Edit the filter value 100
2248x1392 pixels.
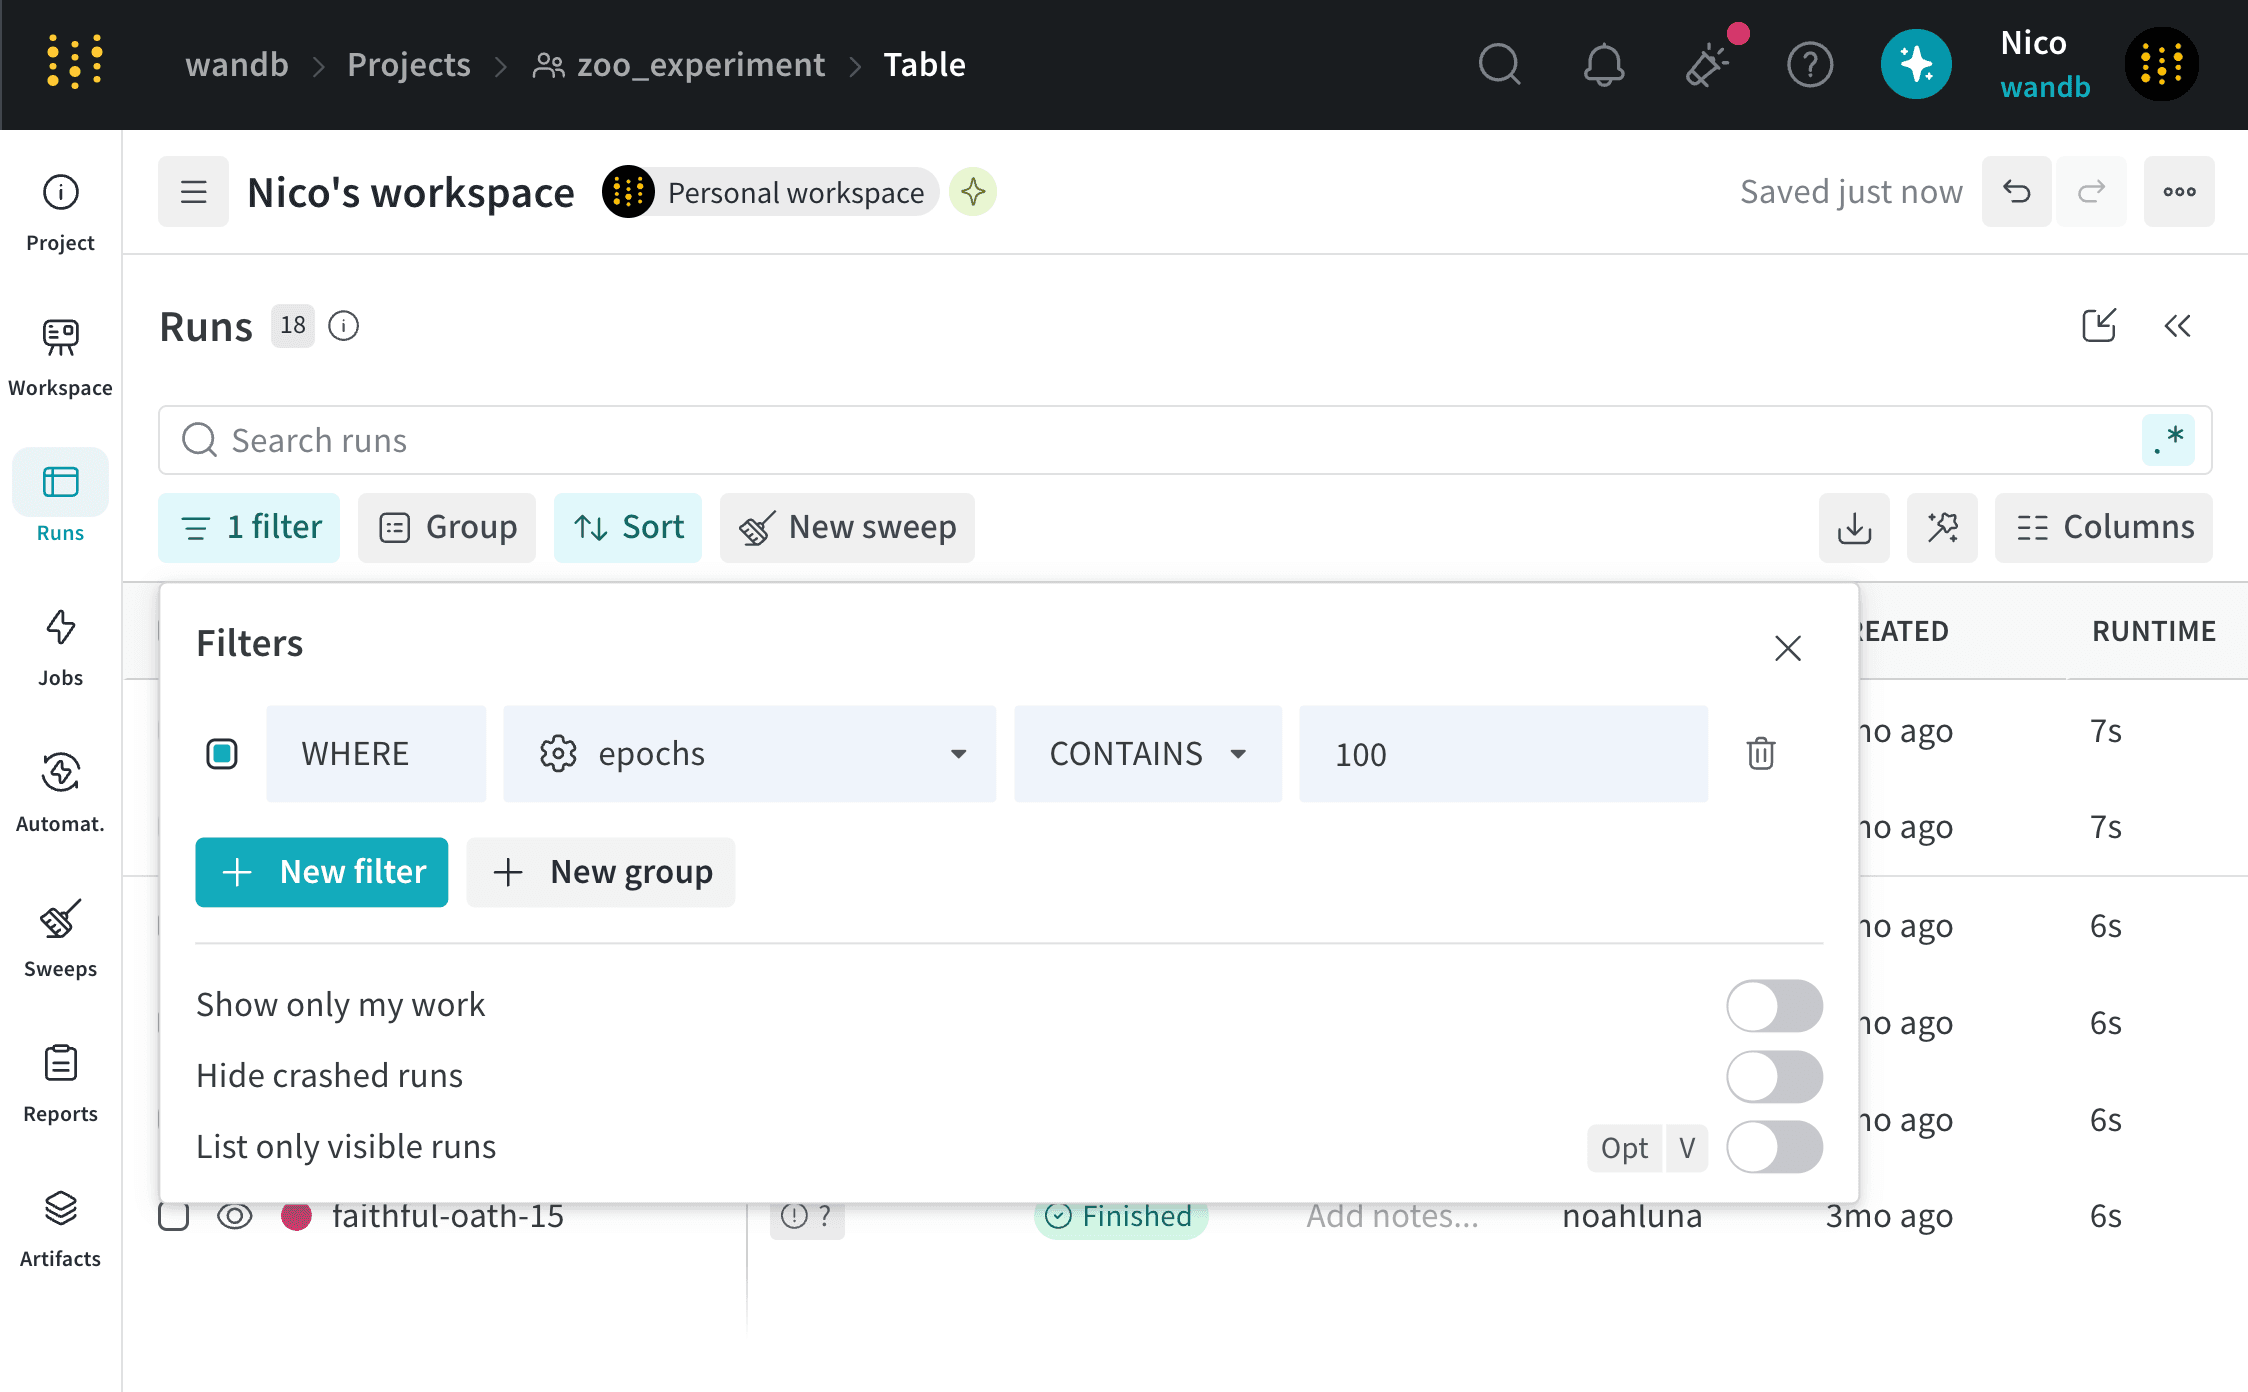click(x=1503, y=753)
